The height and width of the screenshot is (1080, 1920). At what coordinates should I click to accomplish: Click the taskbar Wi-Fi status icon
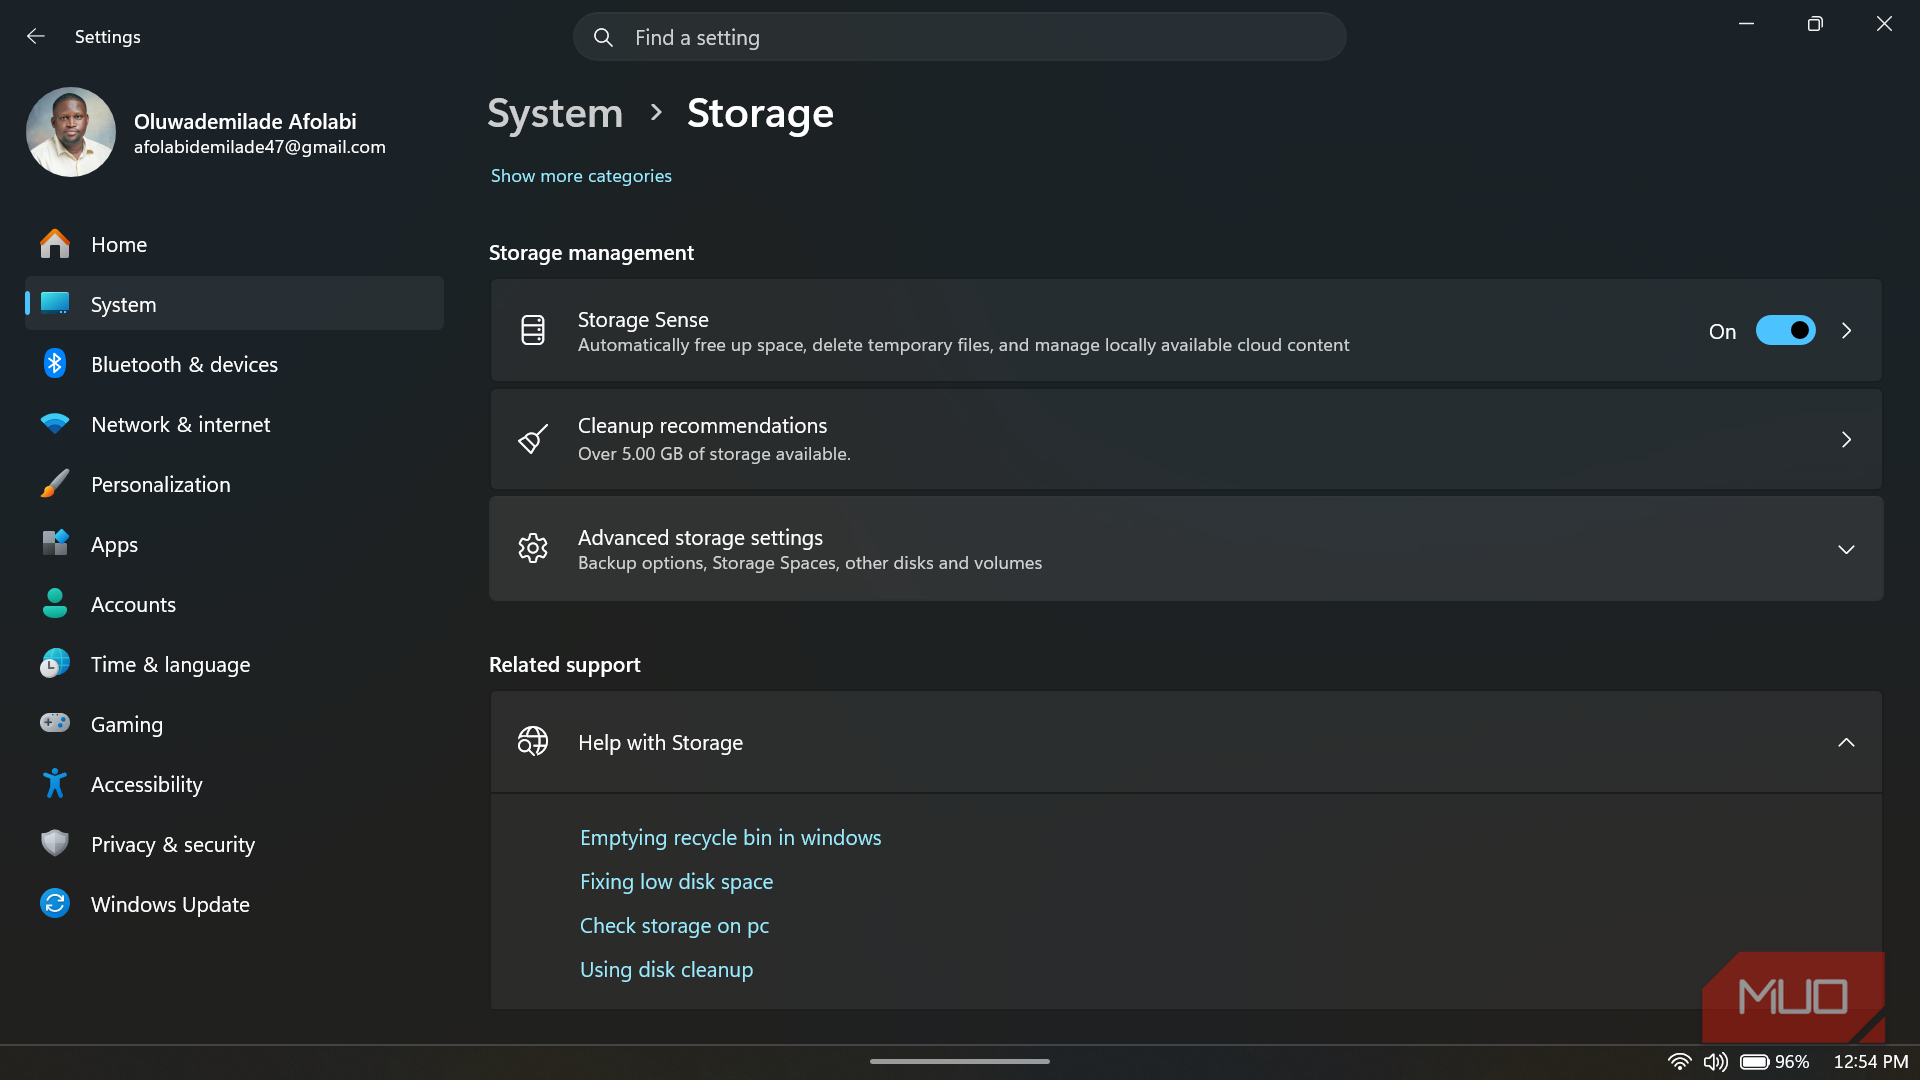1679,1062
